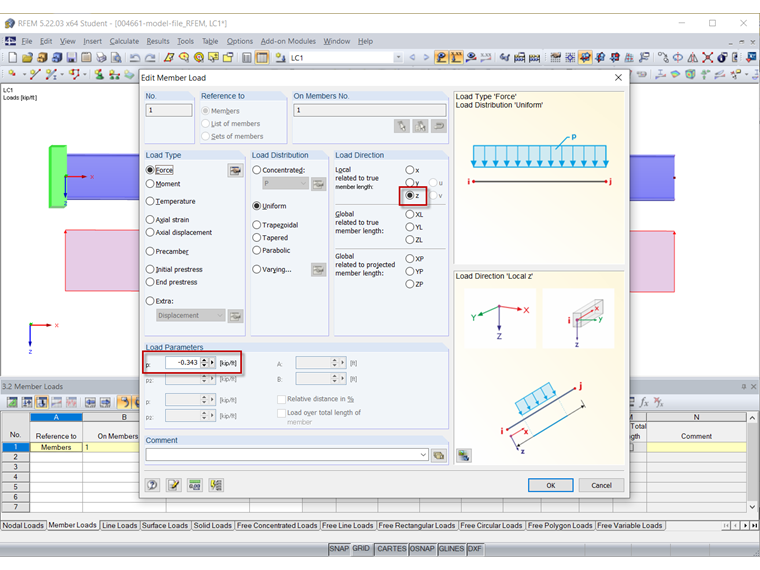Image resolution: width=760 pixels, height=570 pixels.
Task: Open the File menu
Action: click(27, 41)
